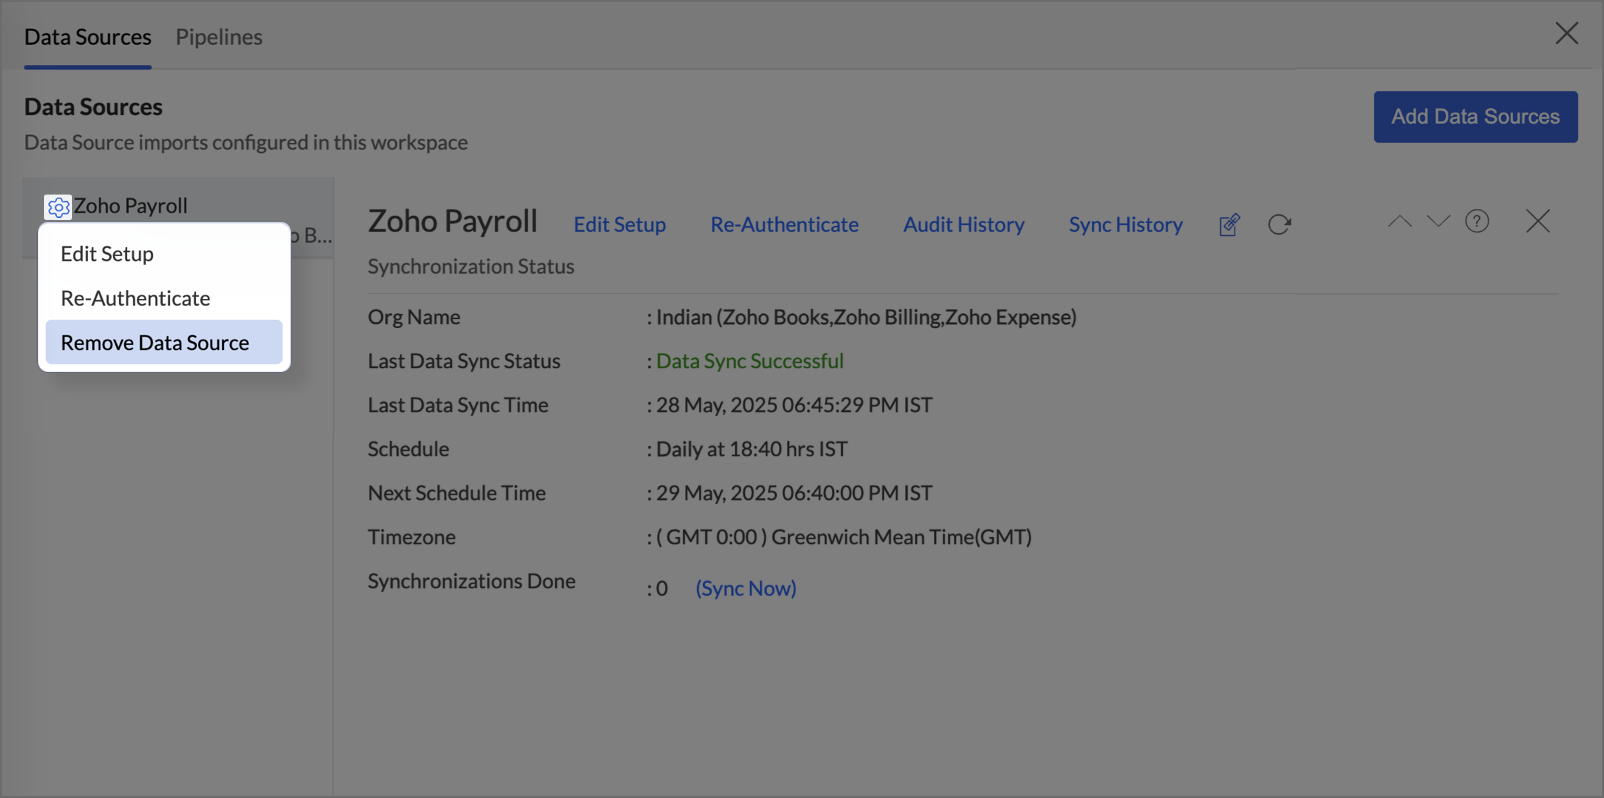Go to next data source with down chevron

[x=1438, y=221]
